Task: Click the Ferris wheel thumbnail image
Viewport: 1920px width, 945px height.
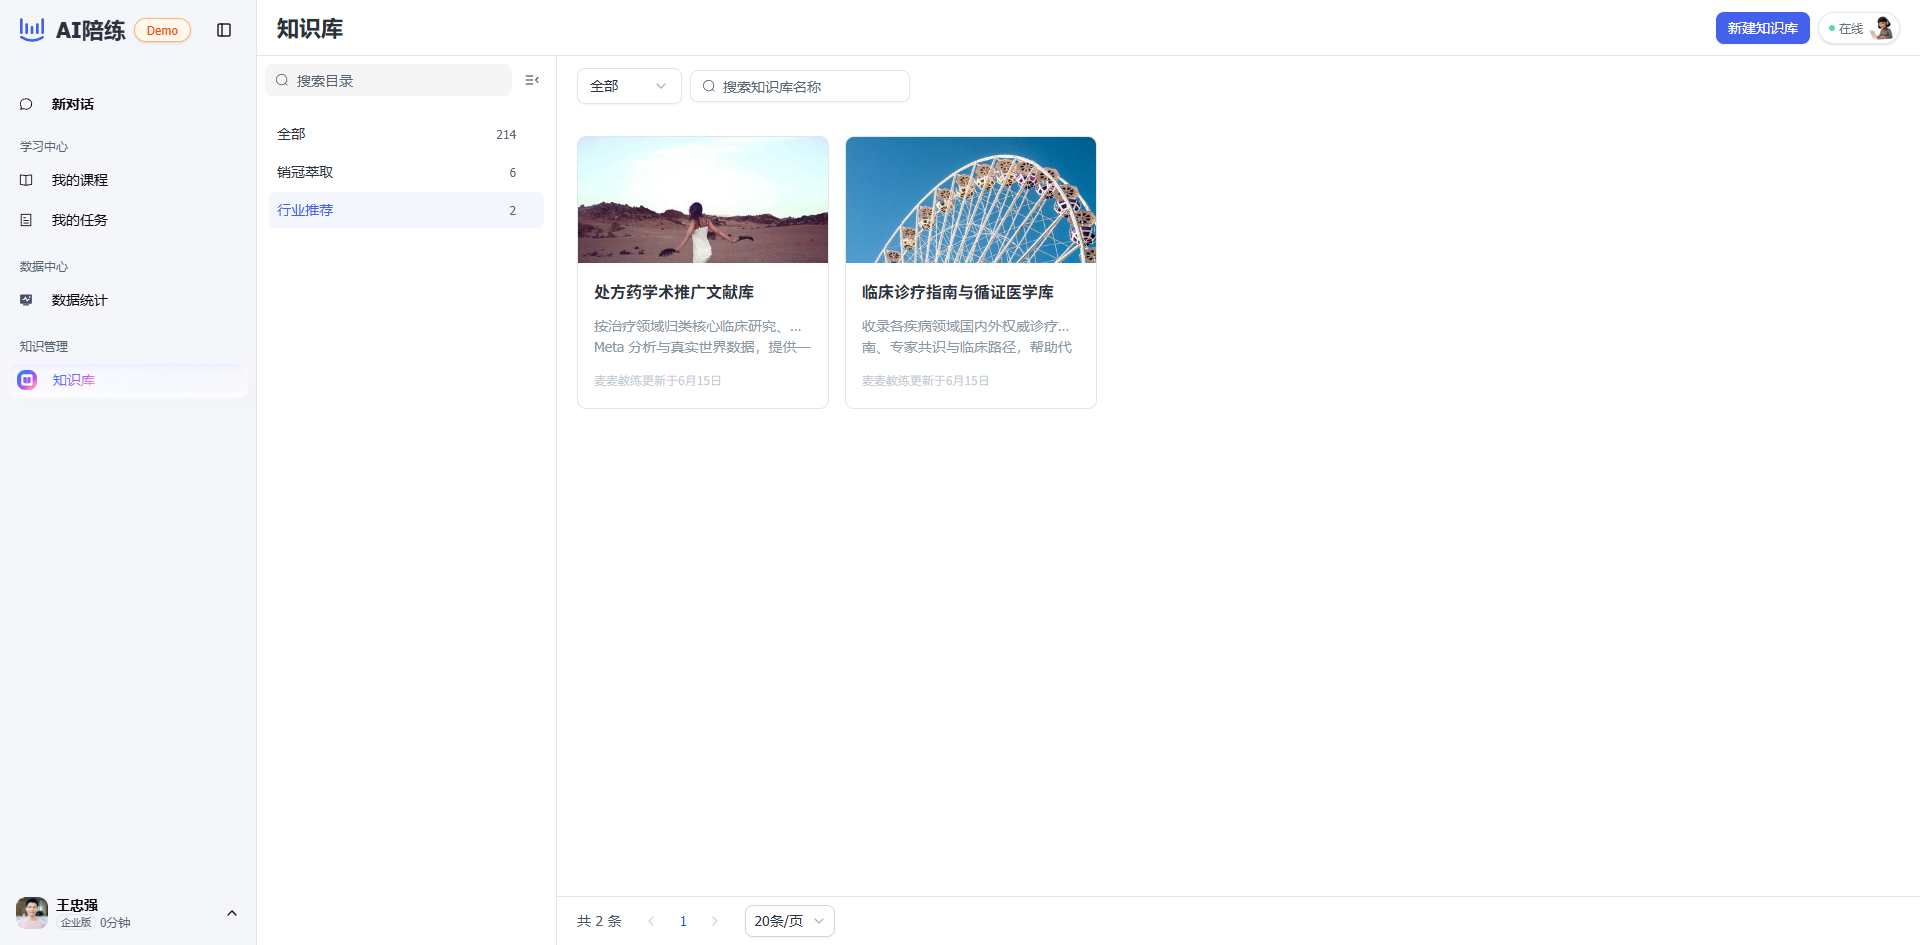Action: coord(971,200)
